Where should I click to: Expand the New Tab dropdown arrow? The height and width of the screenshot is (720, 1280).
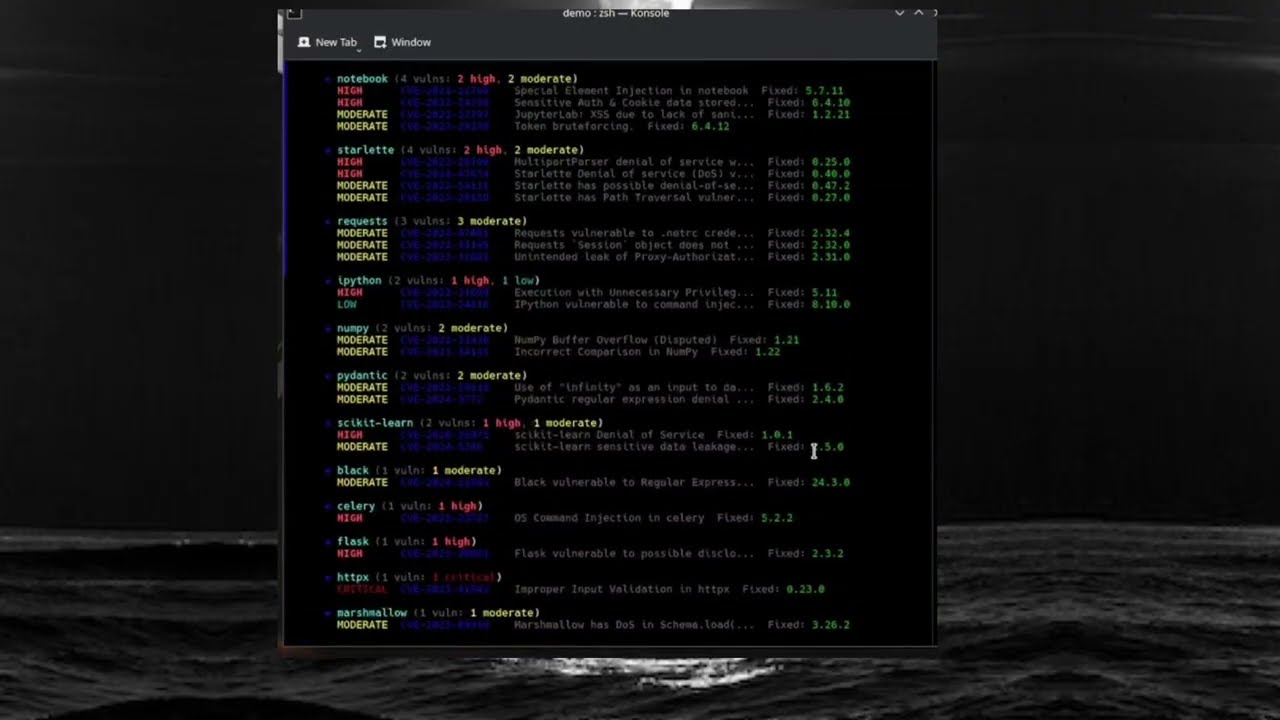click(358, 49)
